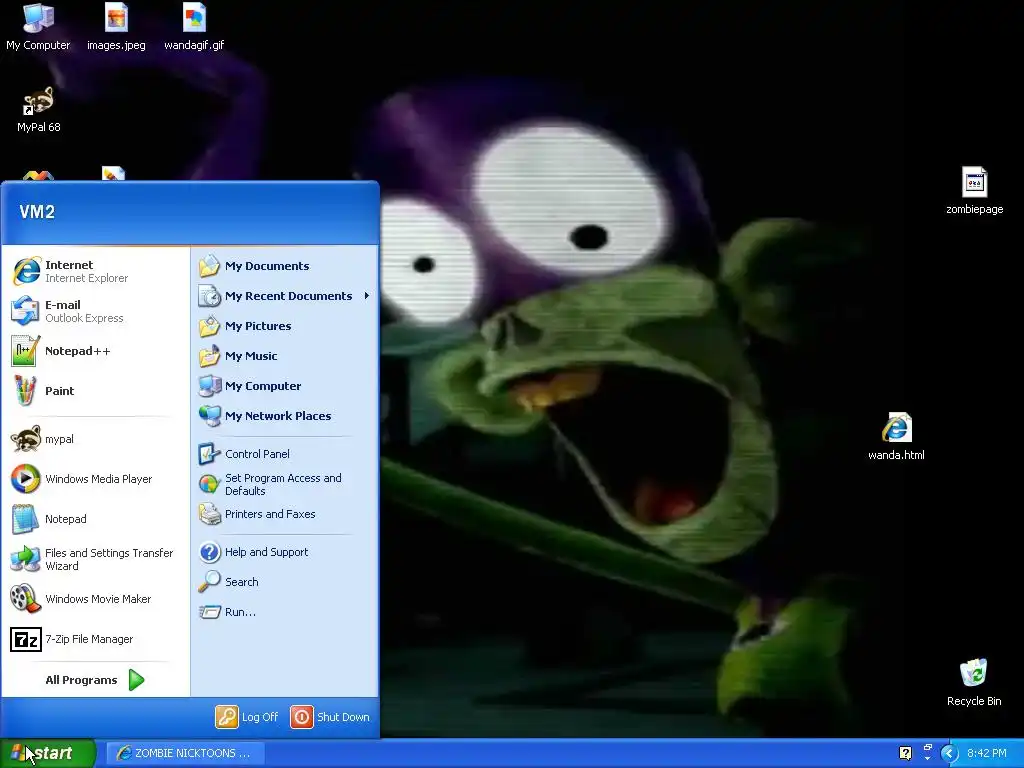
Task: Open Printers and Faxes
Action: [285, 514]
